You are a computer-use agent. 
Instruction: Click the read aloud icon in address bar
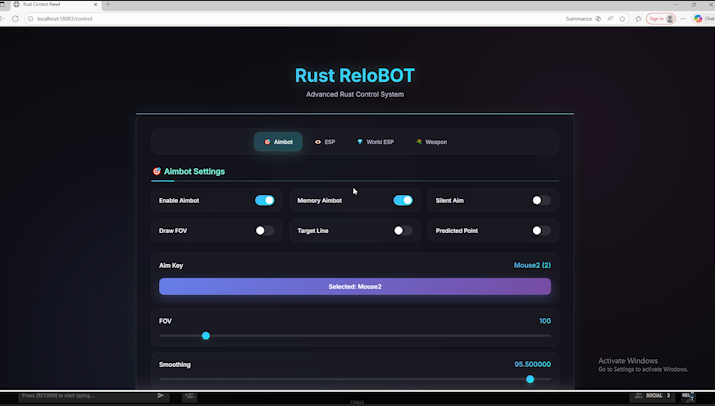pos(610,18)
